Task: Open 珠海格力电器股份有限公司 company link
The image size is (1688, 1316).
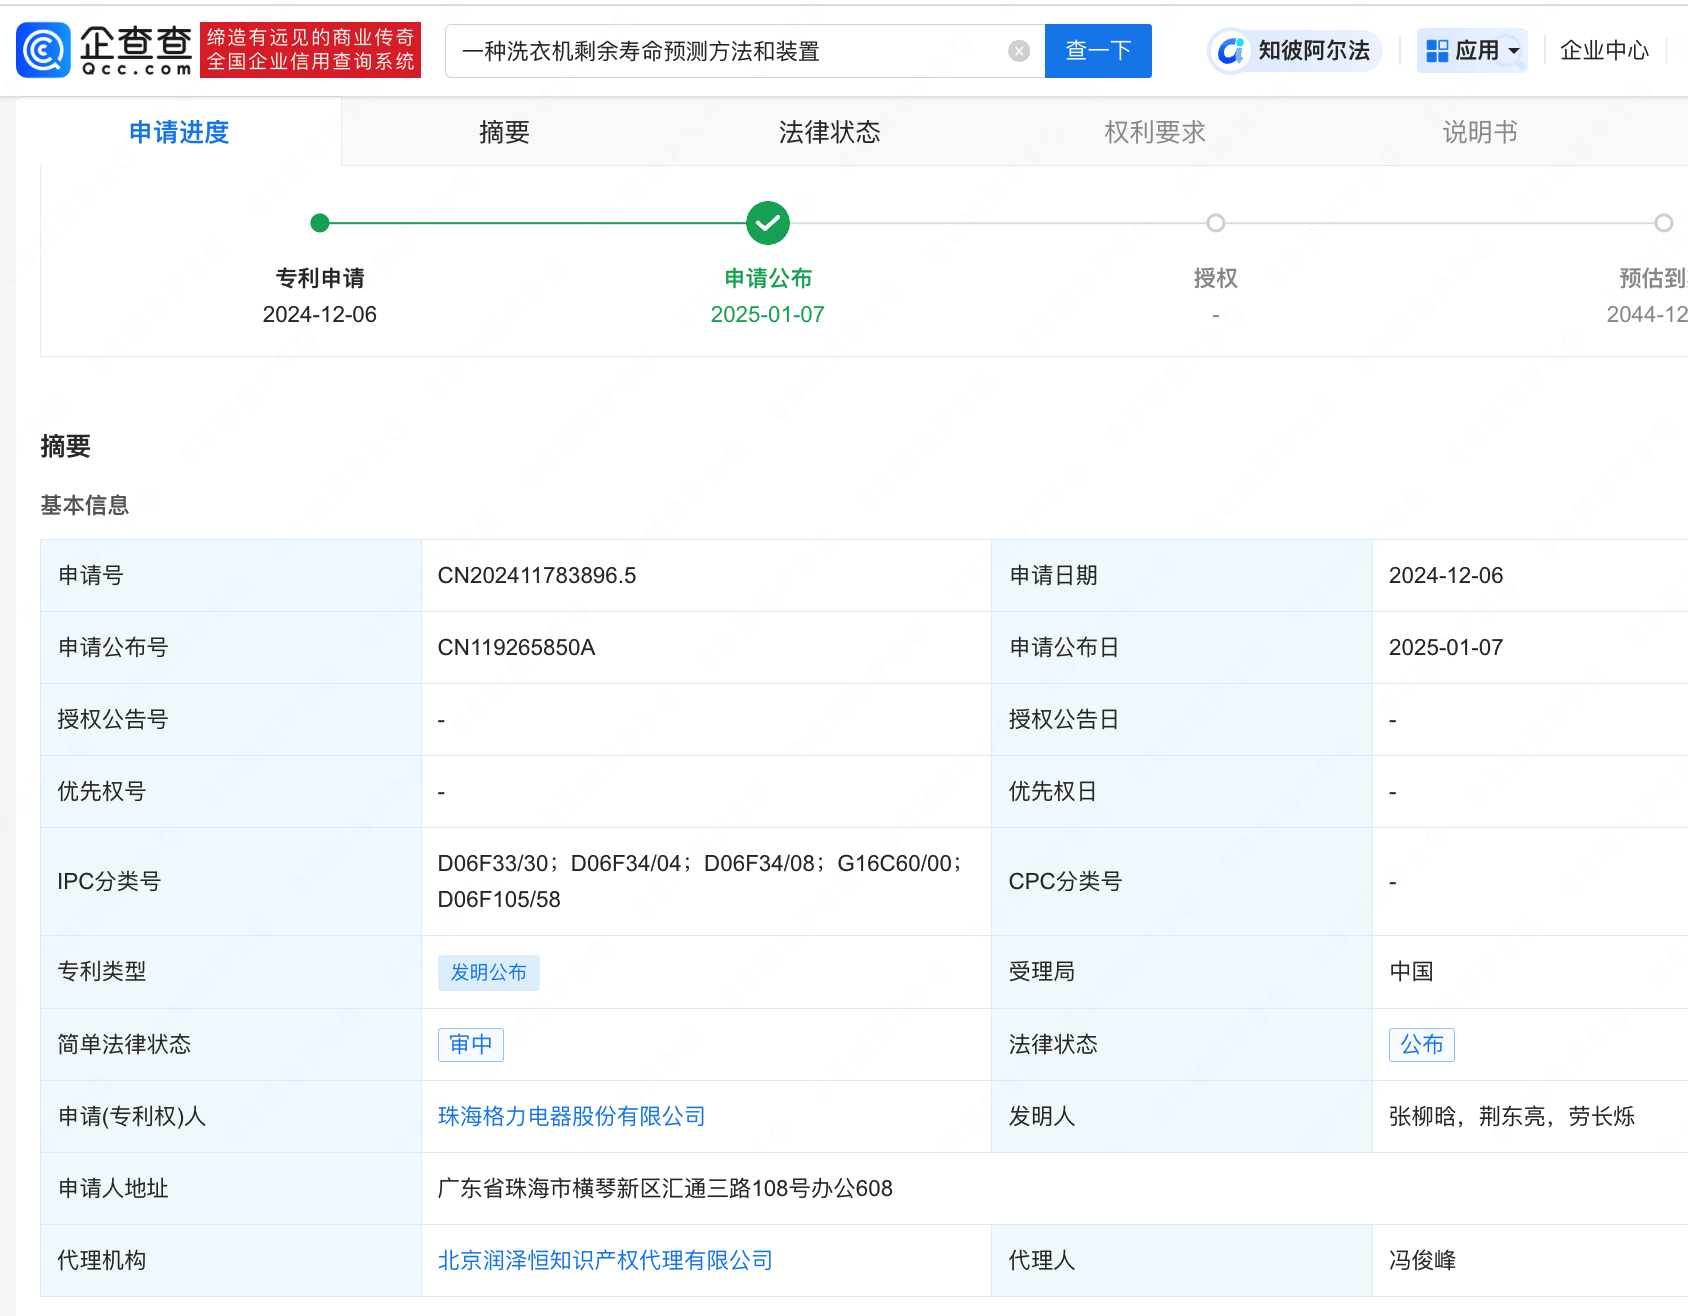Action: coord(571,1116)
